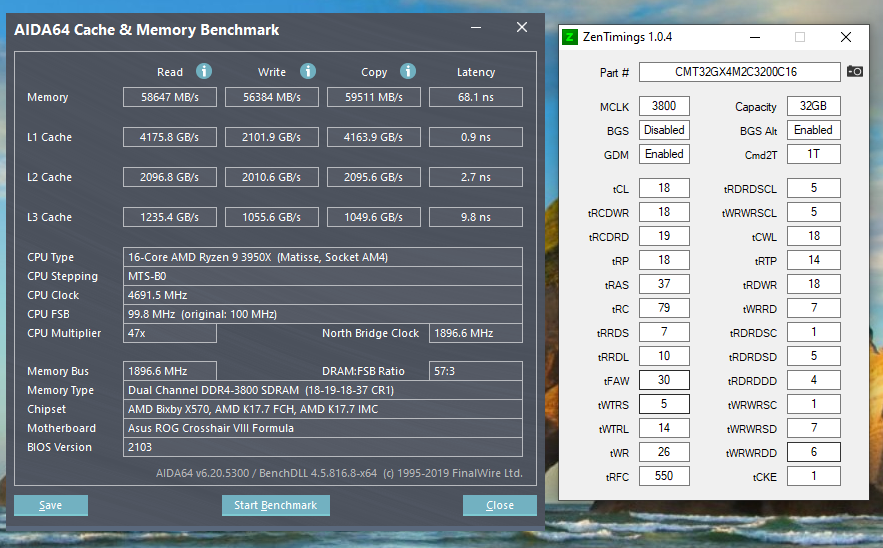Image resolution: width=883 pixels, height=548 pixels.
Task: Click the CPU Multiplier 47x field
Action: pyautogui.click(x=170, y=333)
